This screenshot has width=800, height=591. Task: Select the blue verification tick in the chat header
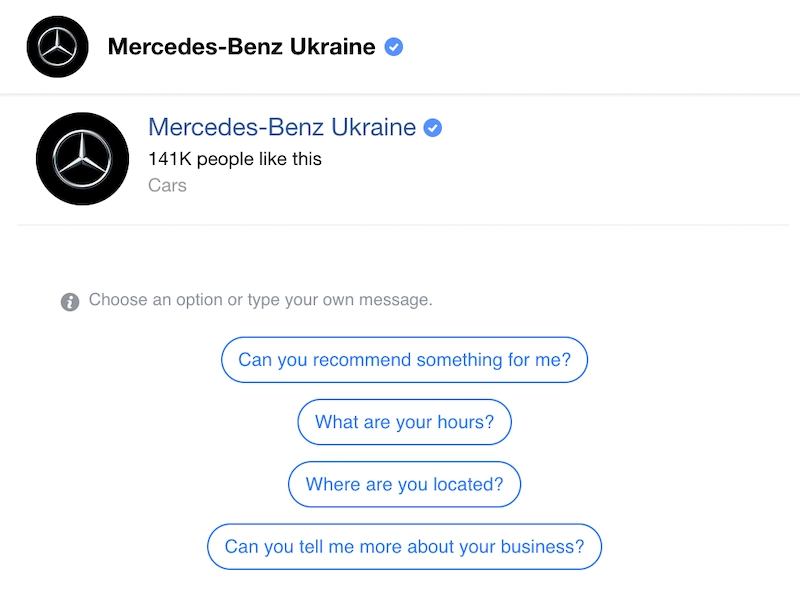tap(394, 46)
